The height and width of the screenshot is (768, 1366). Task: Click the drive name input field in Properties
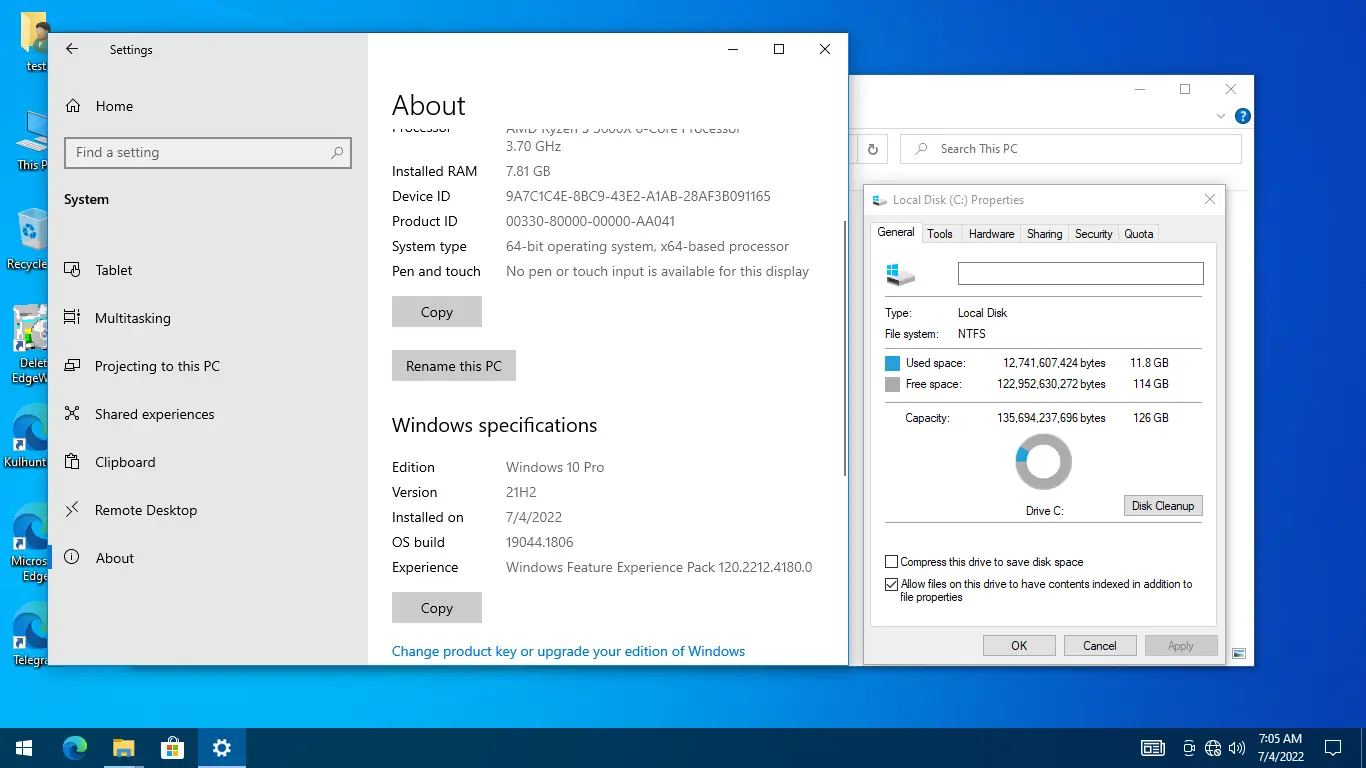[x=1080, y=273]
